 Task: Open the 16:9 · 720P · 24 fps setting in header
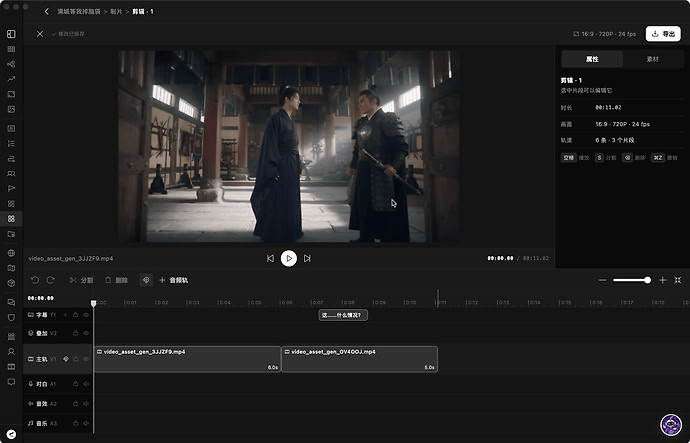[x=605, y=34]
